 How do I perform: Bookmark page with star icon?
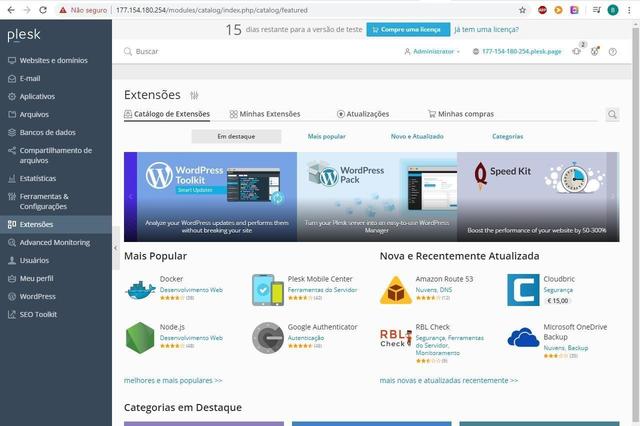(522, 10)
